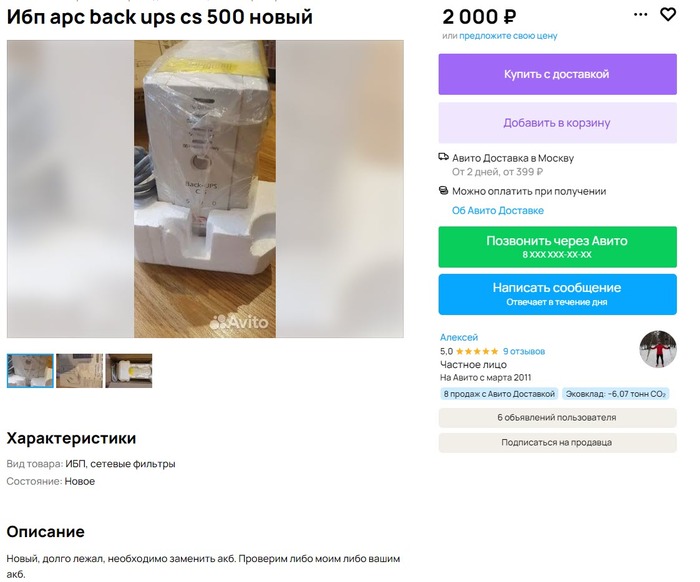This screenshot has height=582, width=700.
Task: Add listing to favorites with heart icon
Action: coord(668,15)
